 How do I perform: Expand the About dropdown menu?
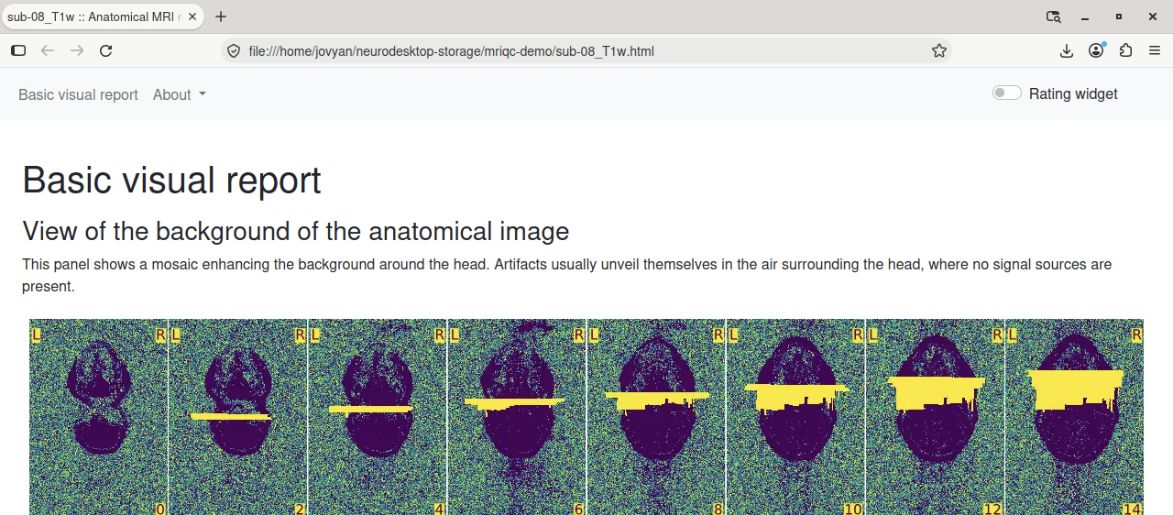coord(180,94)
